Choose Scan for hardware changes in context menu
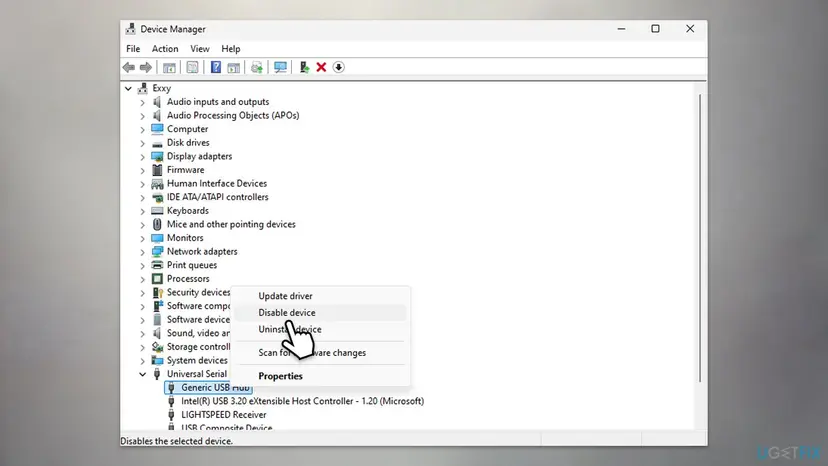Screen dimensions: 828x466 (x=320, y=352)
